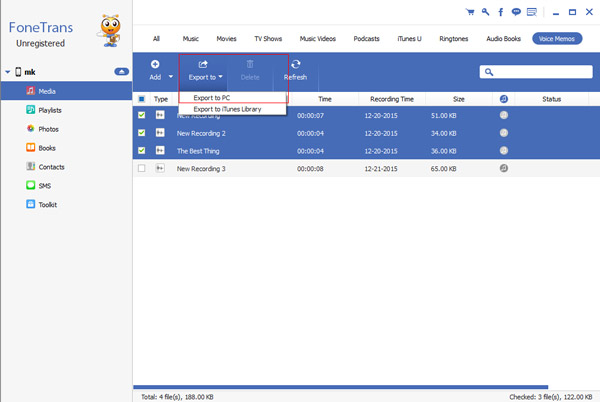Uncheck The Best Thing checkbox
Image resolution: width=600 pixels, height=402 pixels.
(x=142, y=150)
